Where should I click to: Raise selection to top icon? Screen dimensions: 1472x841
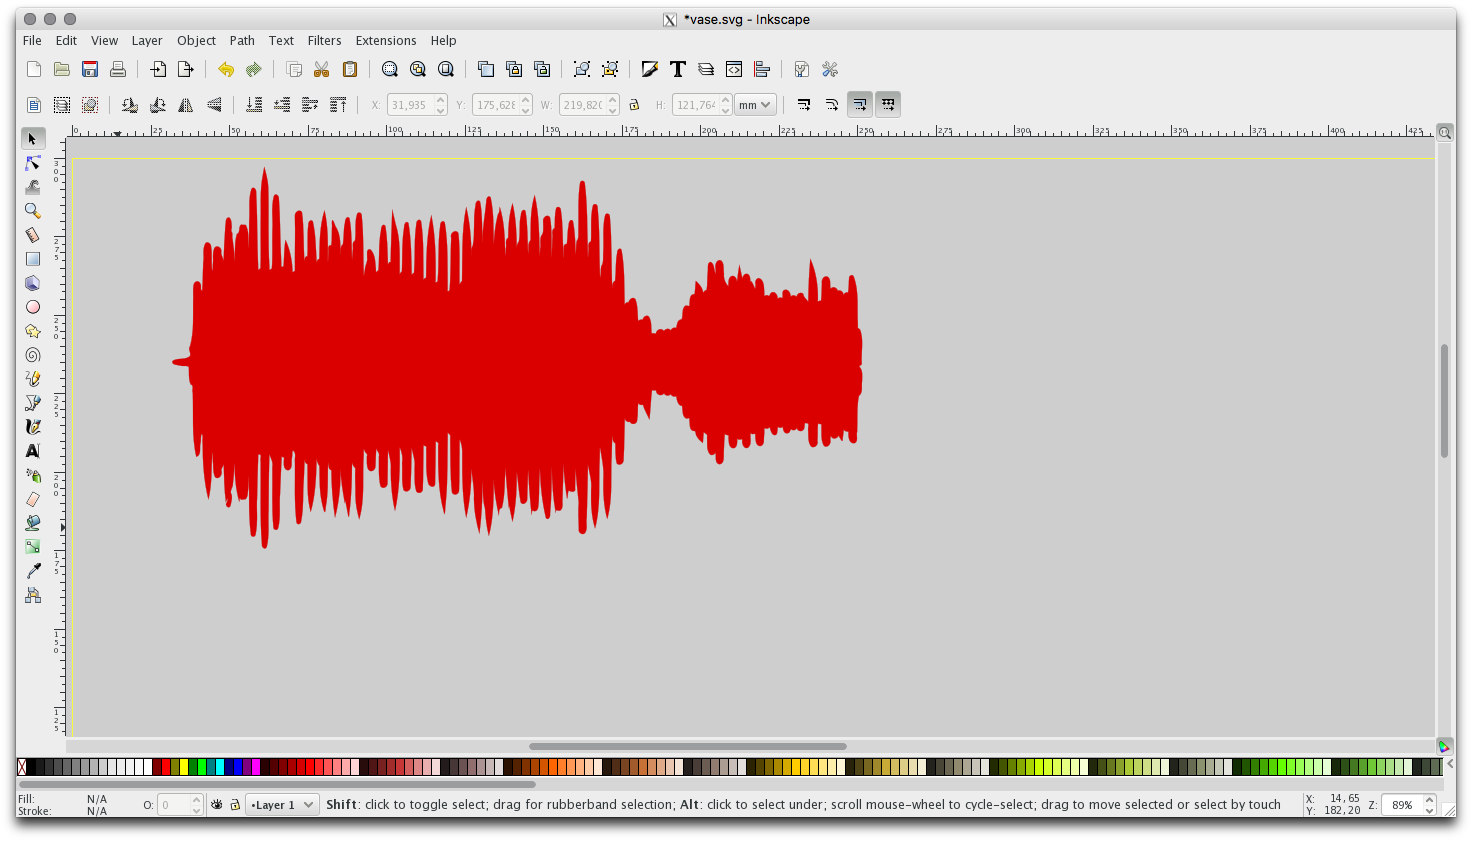coord(338,105)
